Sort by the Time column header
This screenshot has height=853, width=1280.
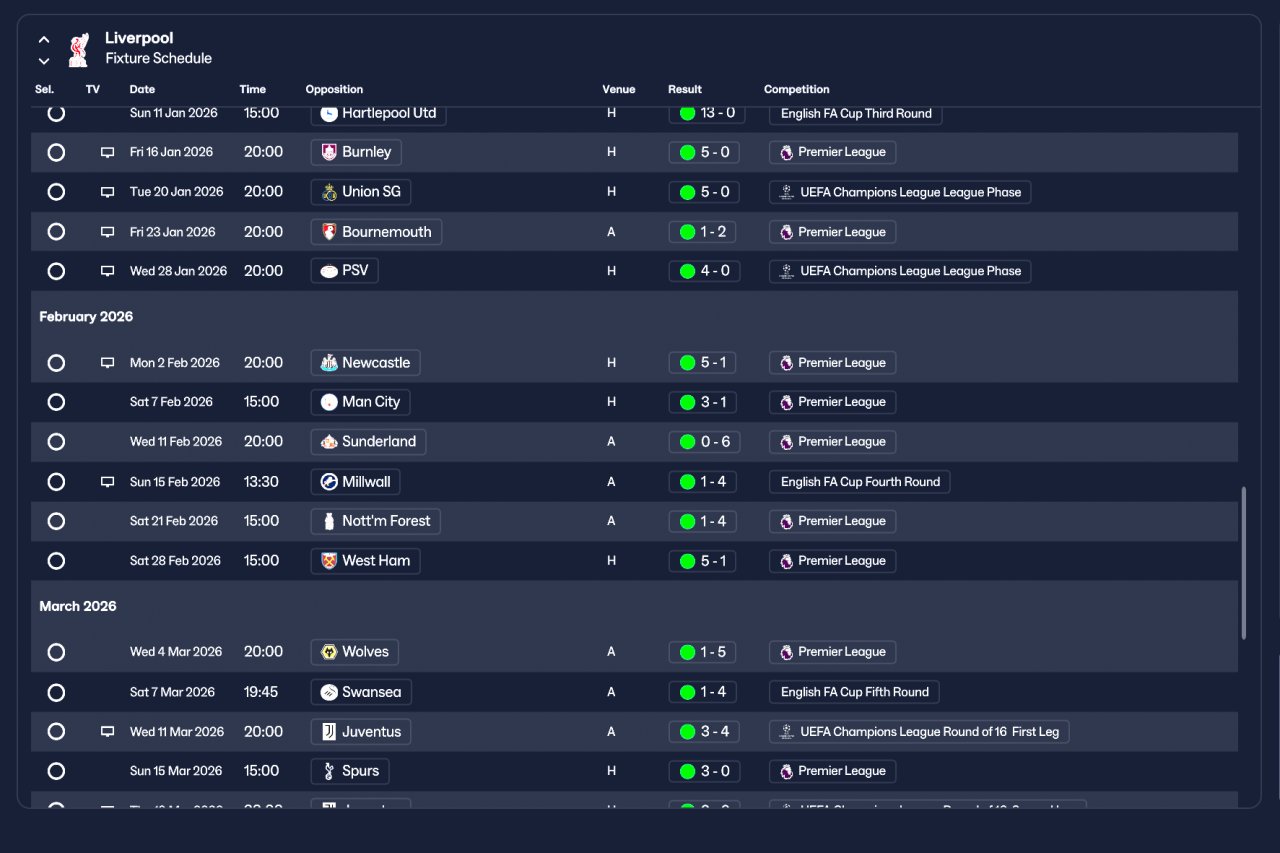point(253,89)
